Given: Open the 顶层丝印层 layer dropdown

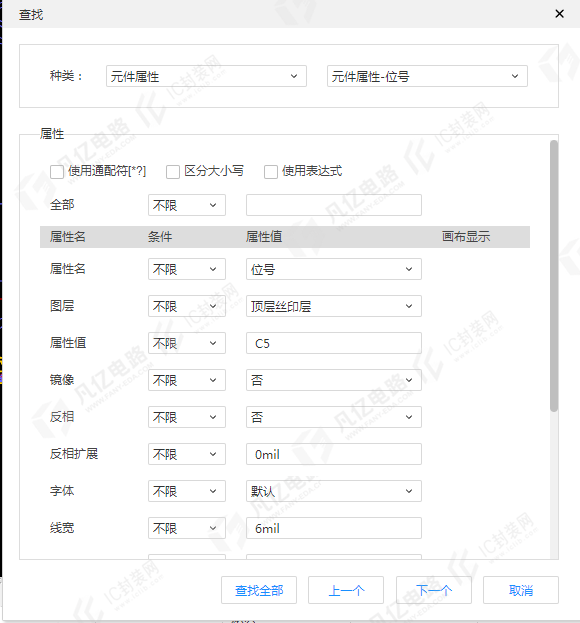Looking at the screenshot, I should [334, 306].
